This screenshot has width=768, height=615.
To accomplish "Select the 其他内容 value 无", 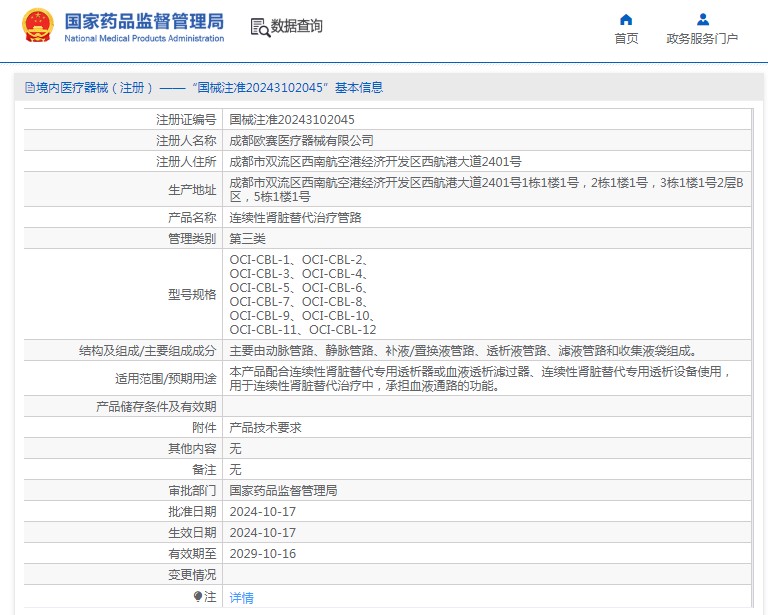I will (x=235, y=449).
